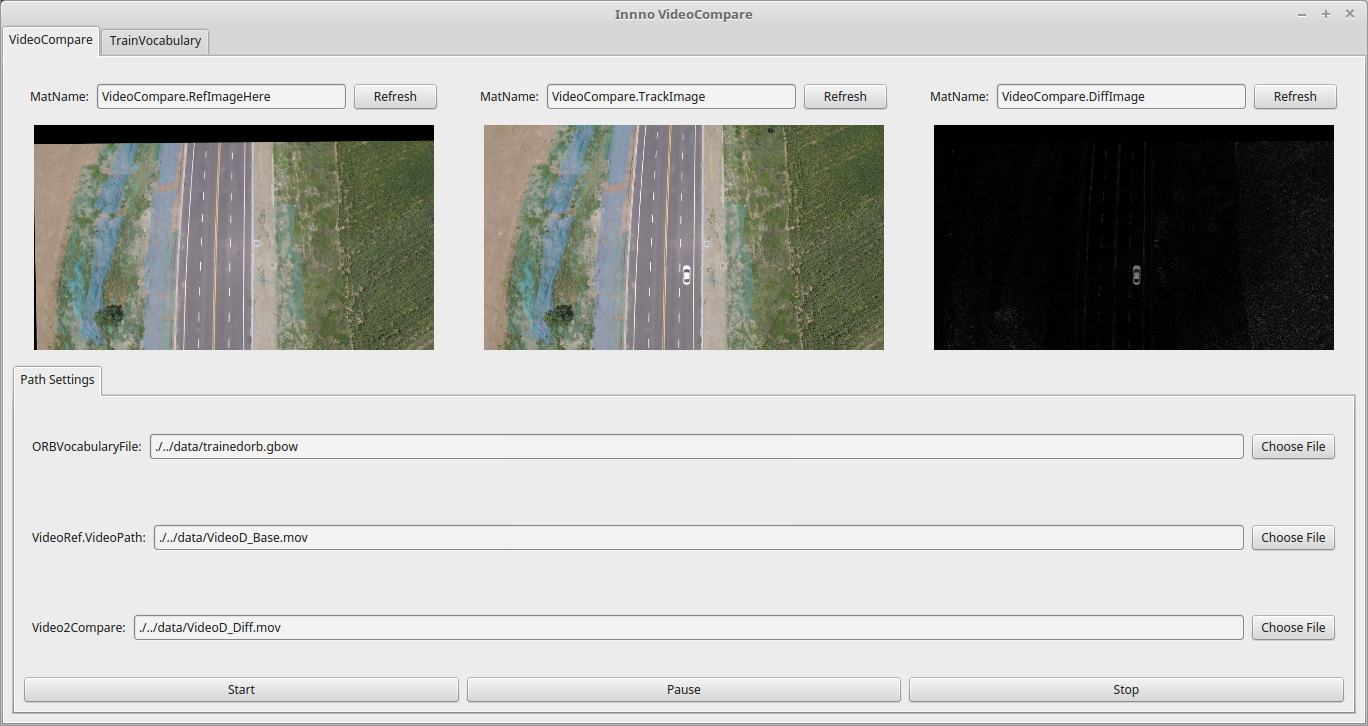Click the ORBVocabularyFile path field
Viewport: 1368px width, 726px height.
pyautogui.click(x=697, y=447)
